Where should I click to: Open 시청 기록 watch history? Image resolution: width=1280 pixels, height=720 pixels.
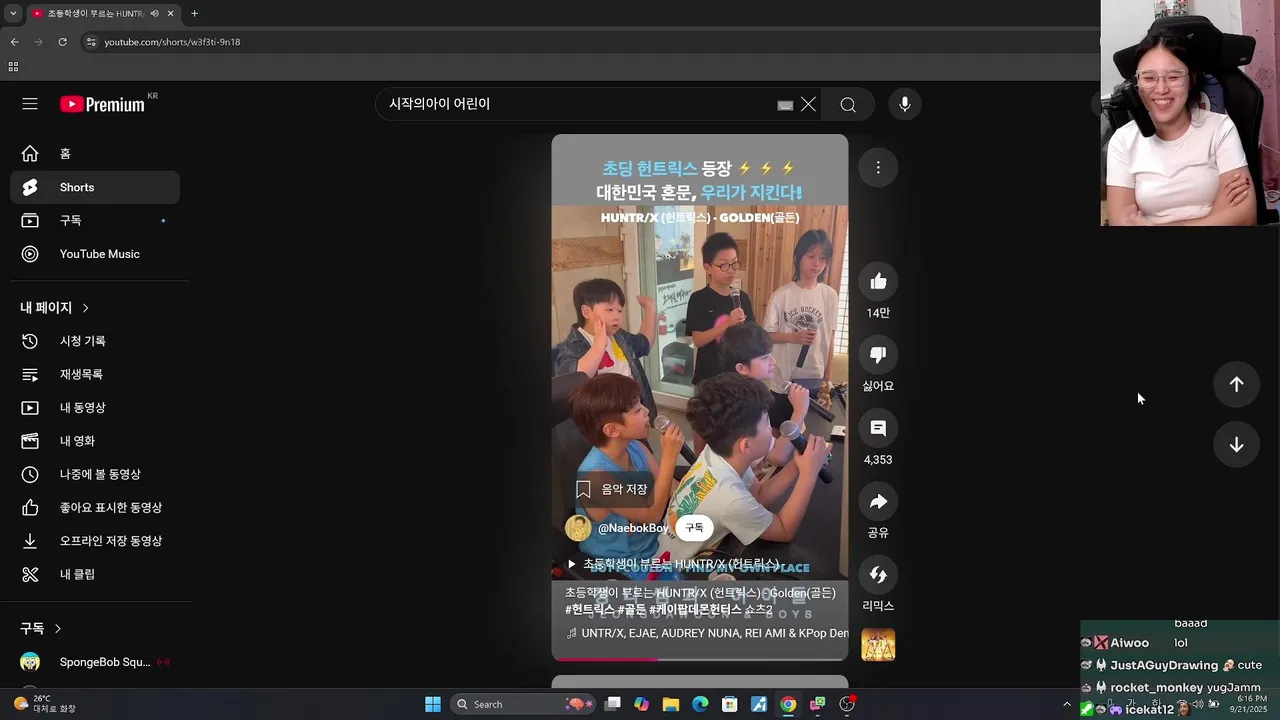pyautogui.click(x=95, y=341)
